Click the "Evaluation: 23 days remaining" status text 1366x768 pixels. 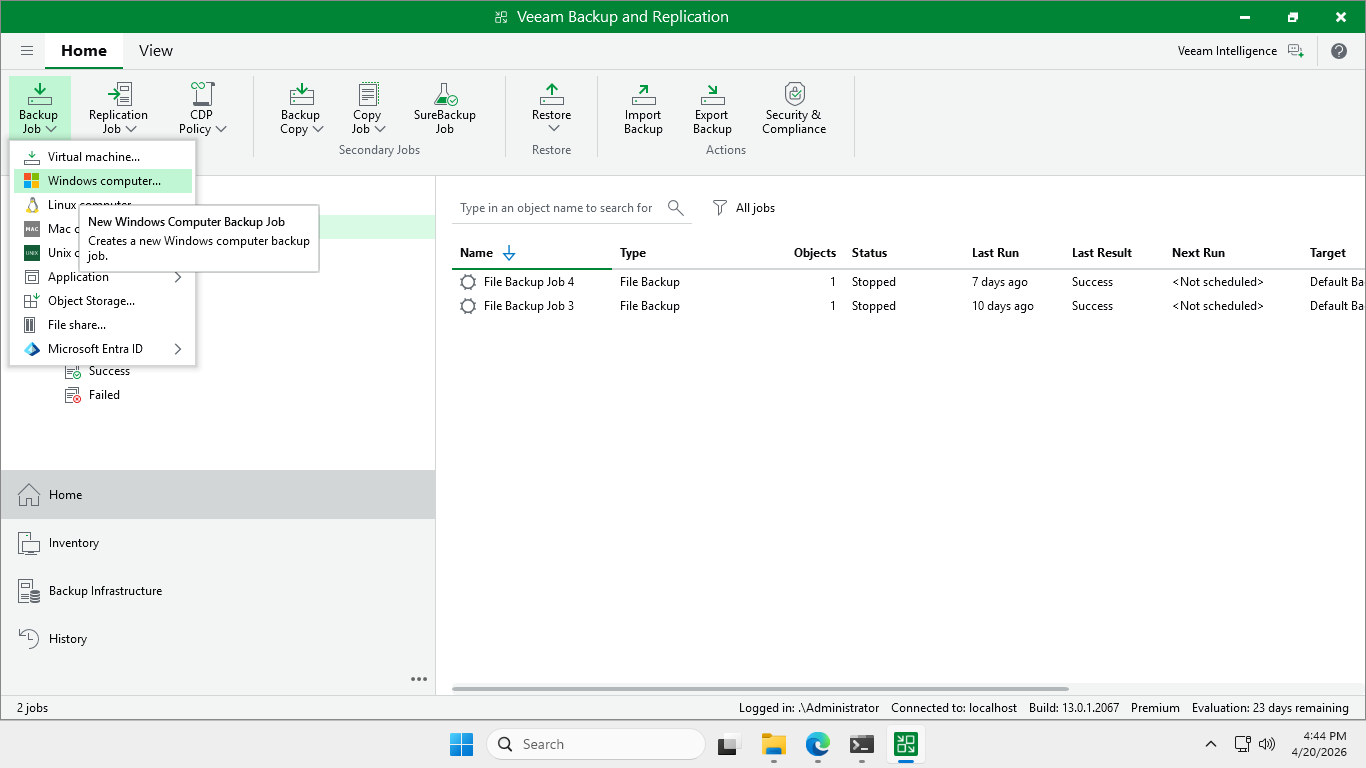[x=1270, y=708]
